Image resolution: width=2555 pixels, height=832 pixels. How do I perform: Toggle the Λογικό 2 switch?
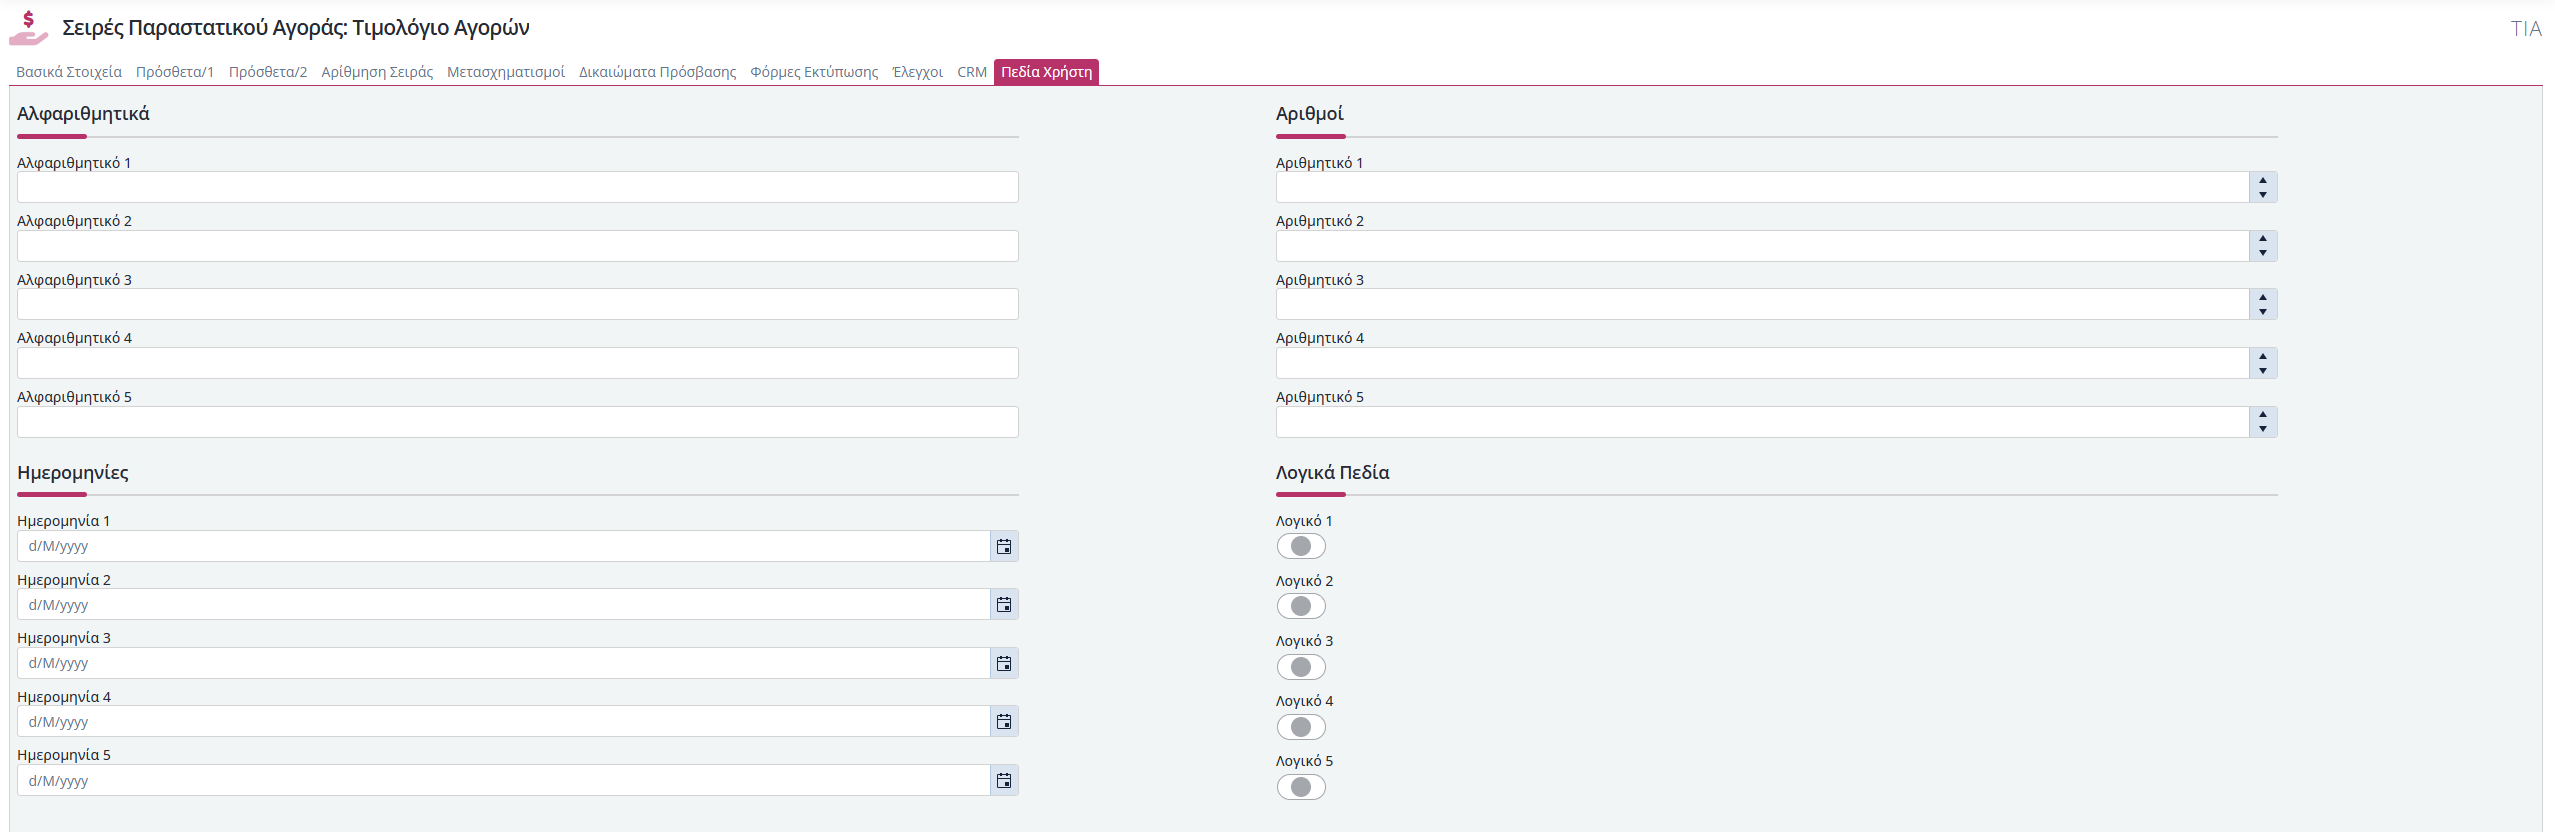click(x=1301, y=606)
